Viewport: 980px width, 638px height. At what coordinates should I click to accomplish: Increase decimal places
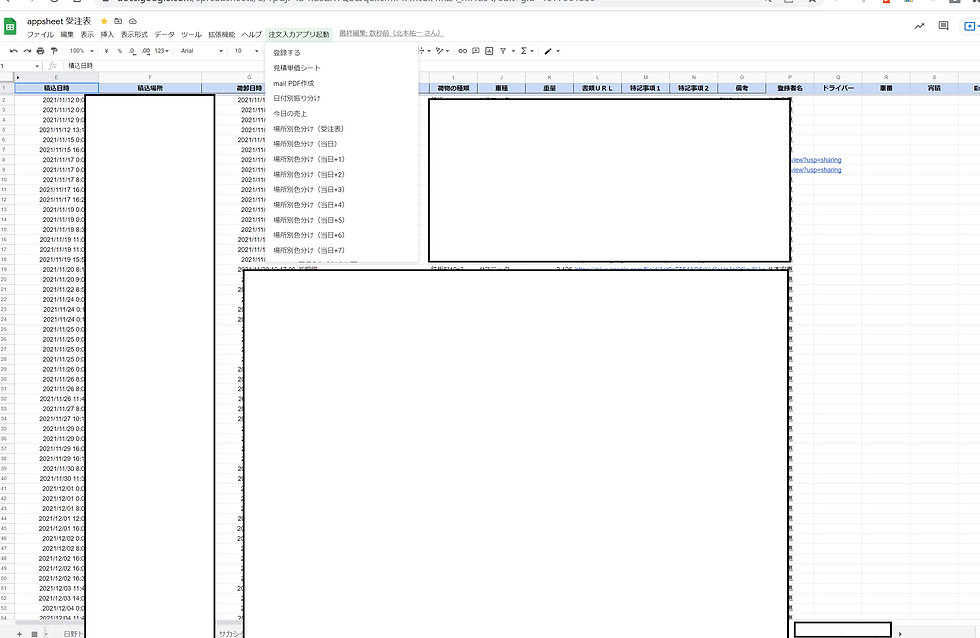click(146, 51)
